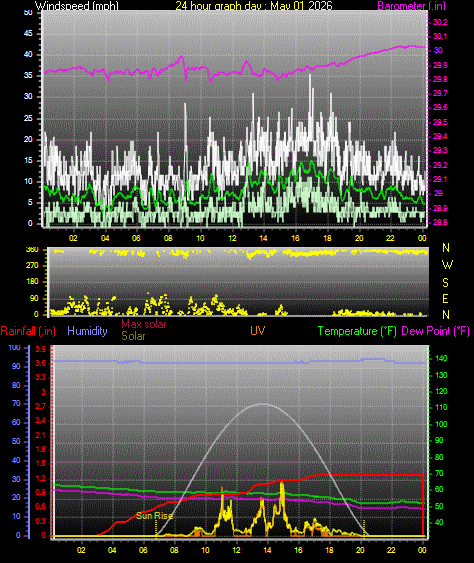Click the 30.2 value on barometer axis
The image size is (474, 563).
[x=440, y=22]
